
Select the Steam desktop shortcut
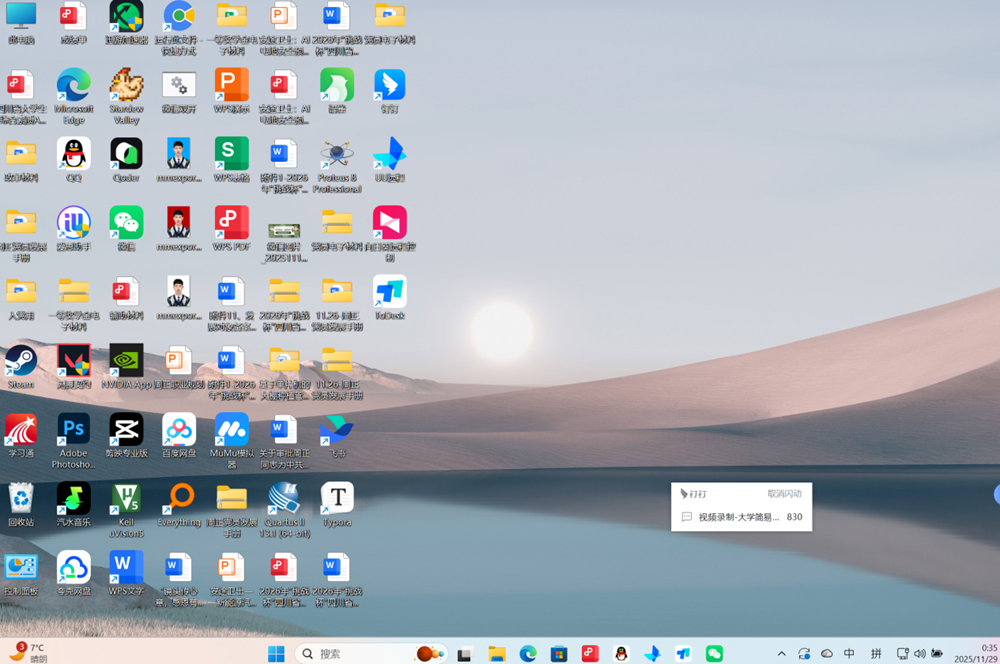coord(21,362)
